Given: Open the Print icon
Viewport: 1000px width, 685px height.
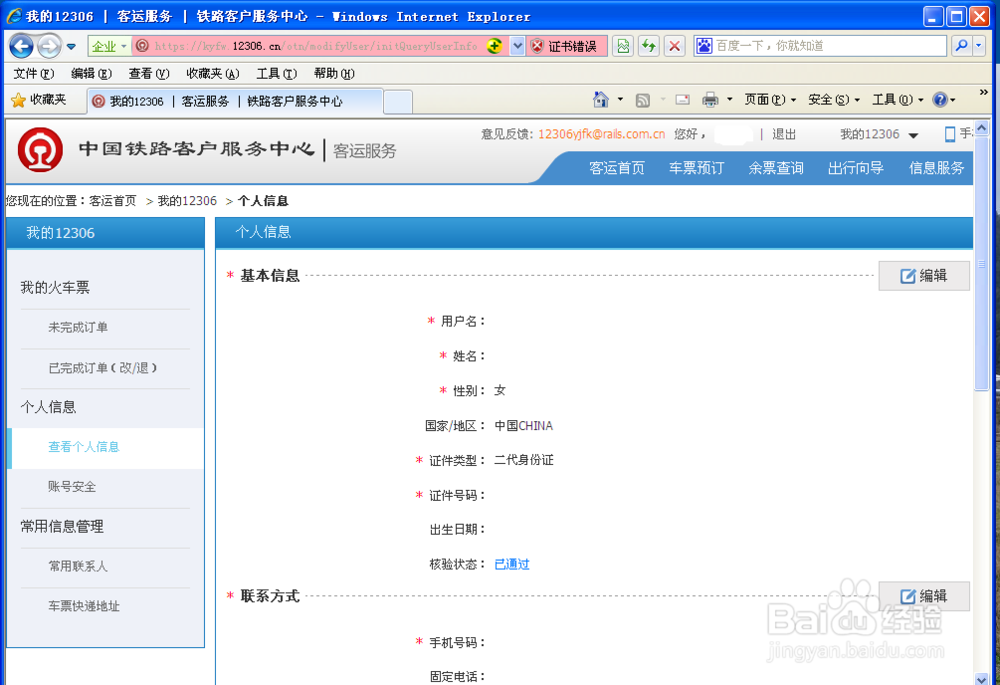Looking at the screenshot, I should 712,100.
